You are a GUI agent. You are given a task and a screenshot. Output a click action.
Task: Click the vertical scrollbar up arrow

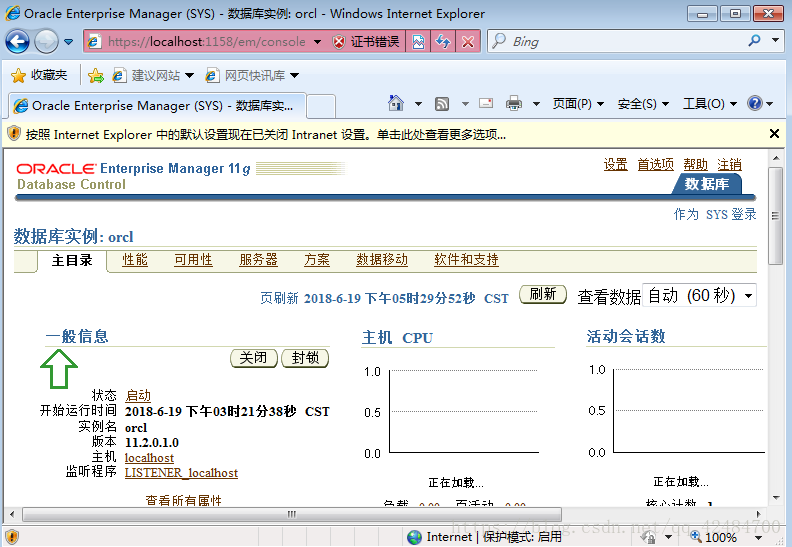point(776,159)
